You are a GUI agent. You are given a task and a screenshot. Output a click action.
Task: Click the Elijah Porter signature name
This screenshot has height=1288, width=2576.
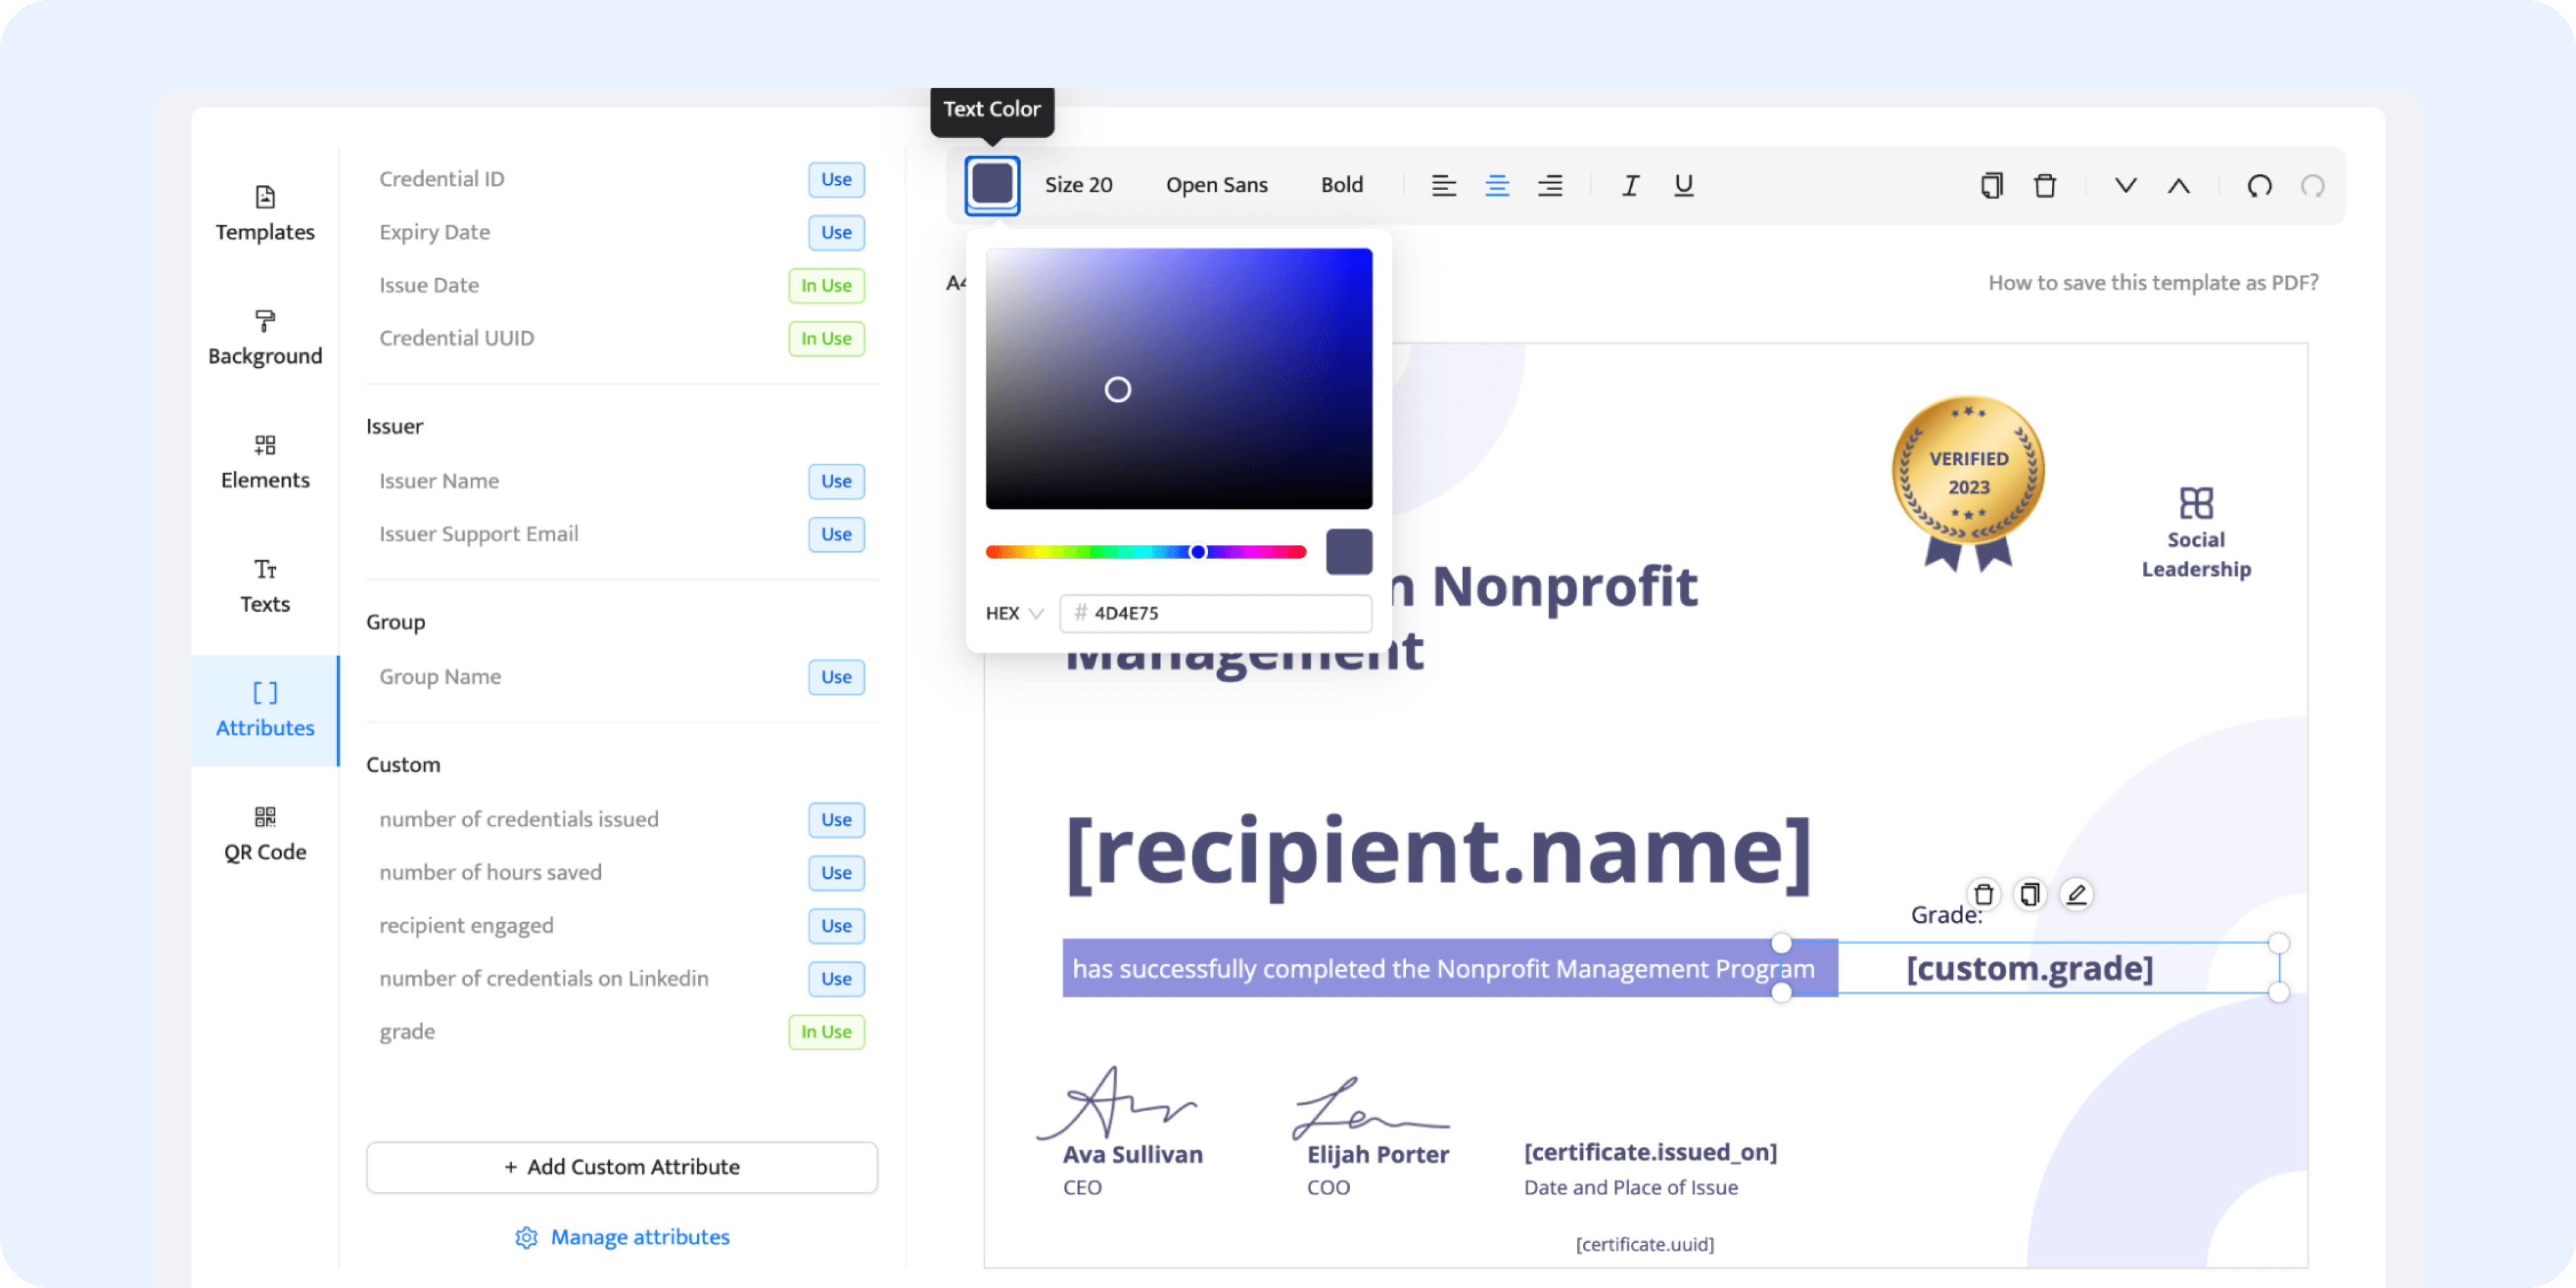[x=1377, y=1154]
